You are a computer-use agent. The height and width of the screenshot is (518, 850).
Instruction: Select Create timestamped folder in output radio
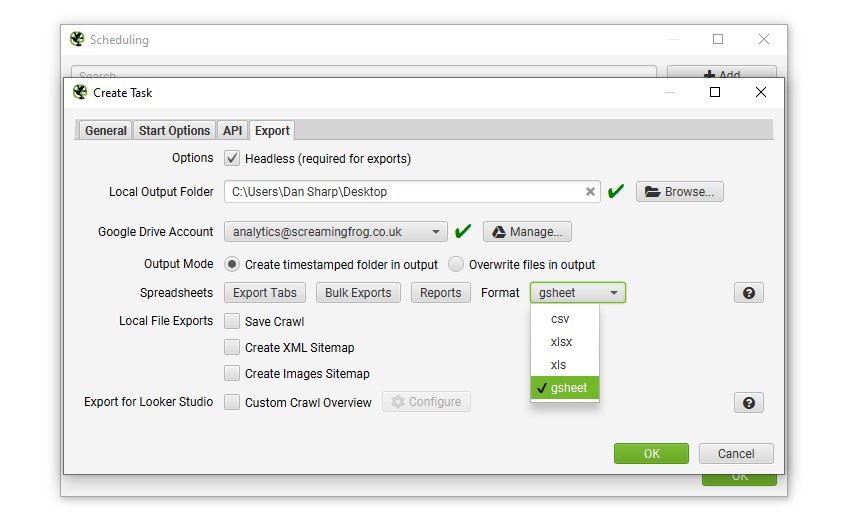232,264
